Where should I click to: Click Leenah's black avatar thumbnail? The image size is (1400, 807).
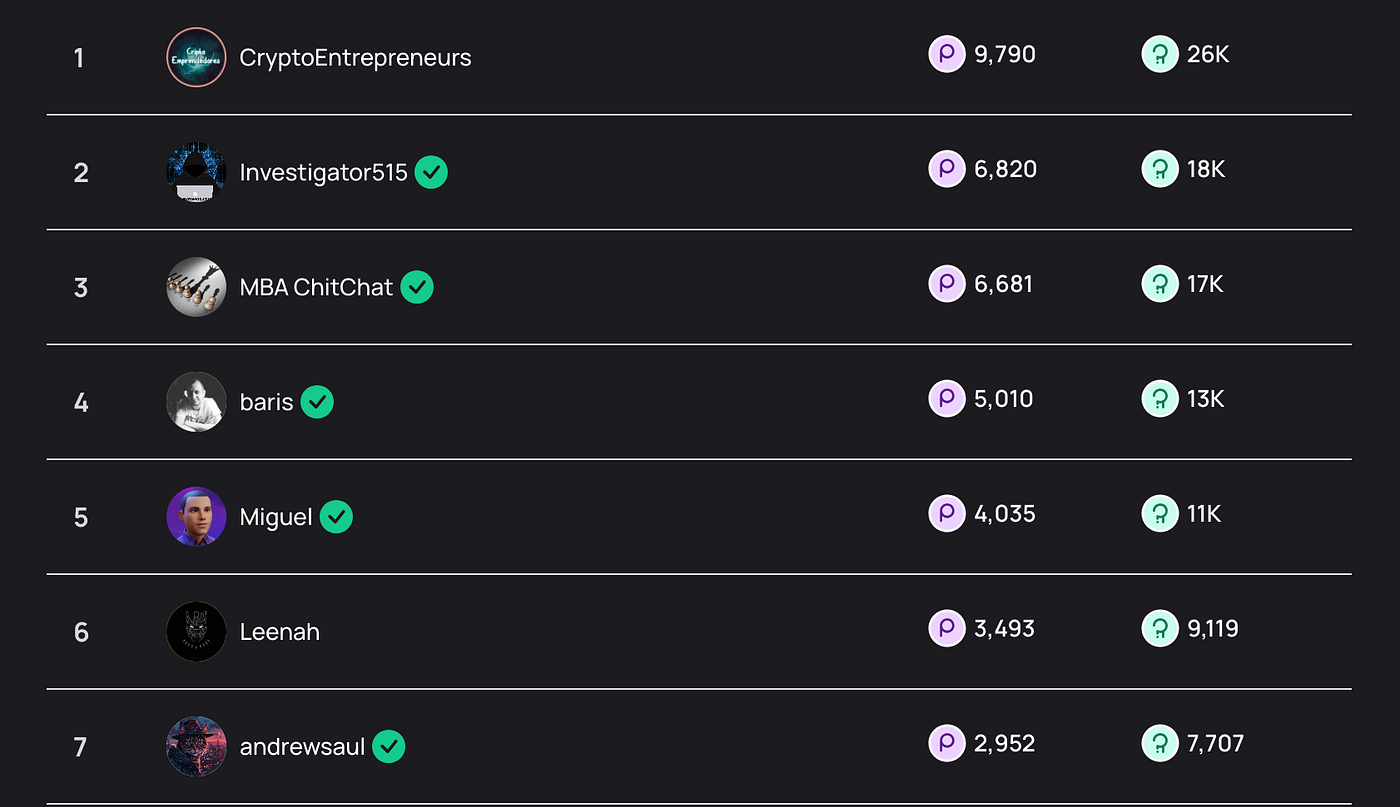[196, 632]
